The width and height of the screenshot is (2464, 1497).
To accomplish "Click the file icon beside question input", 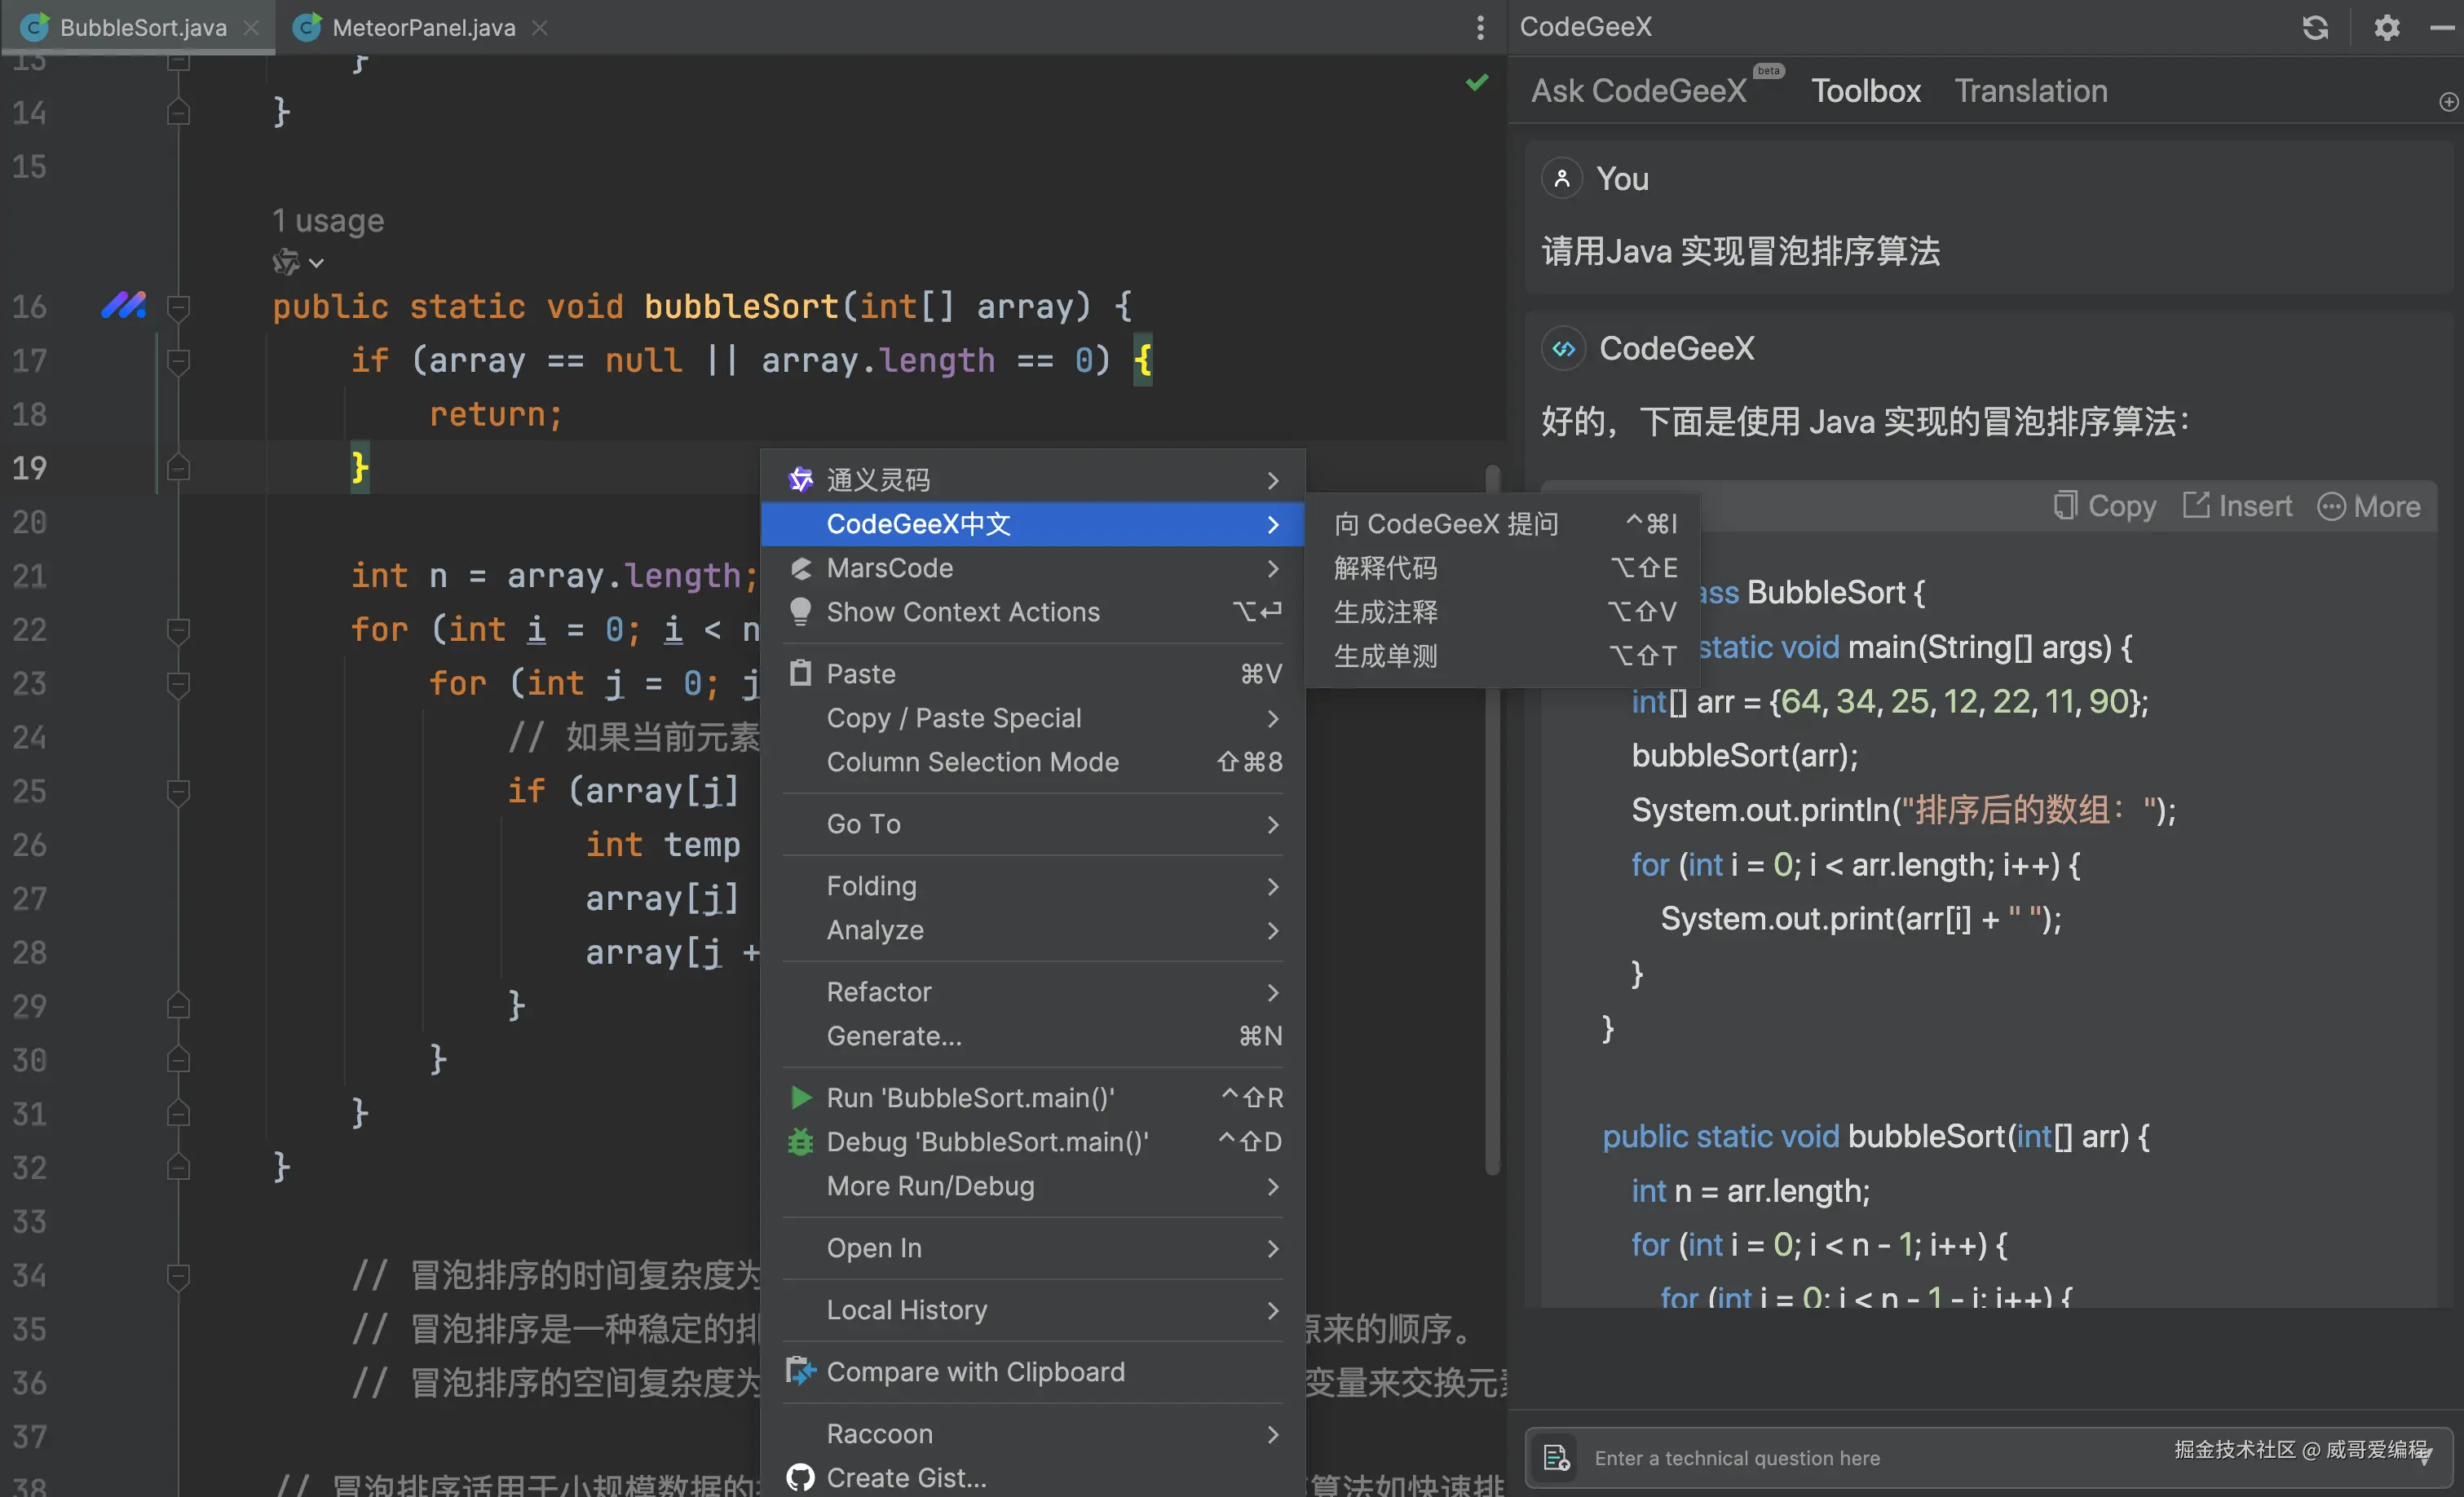I will pos(1556,1457).
